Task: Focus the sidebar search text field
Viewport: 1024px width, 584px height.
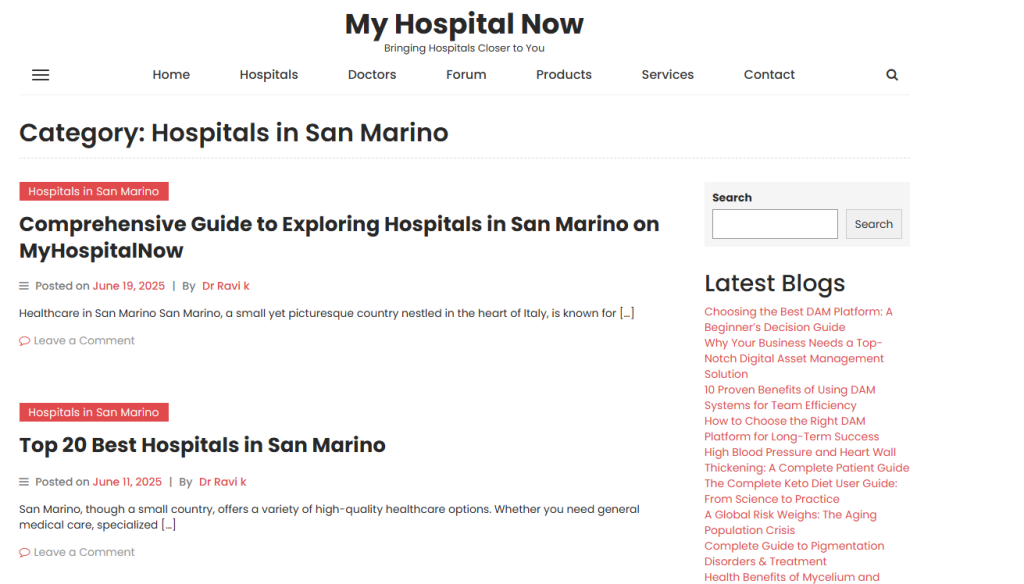Action: [775, 224]
